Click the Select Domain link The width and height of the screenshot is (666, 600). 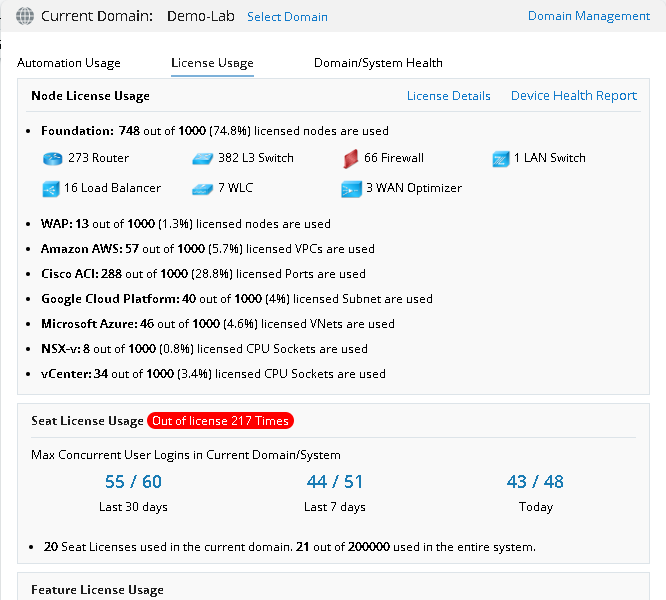(x=288, y=17)
